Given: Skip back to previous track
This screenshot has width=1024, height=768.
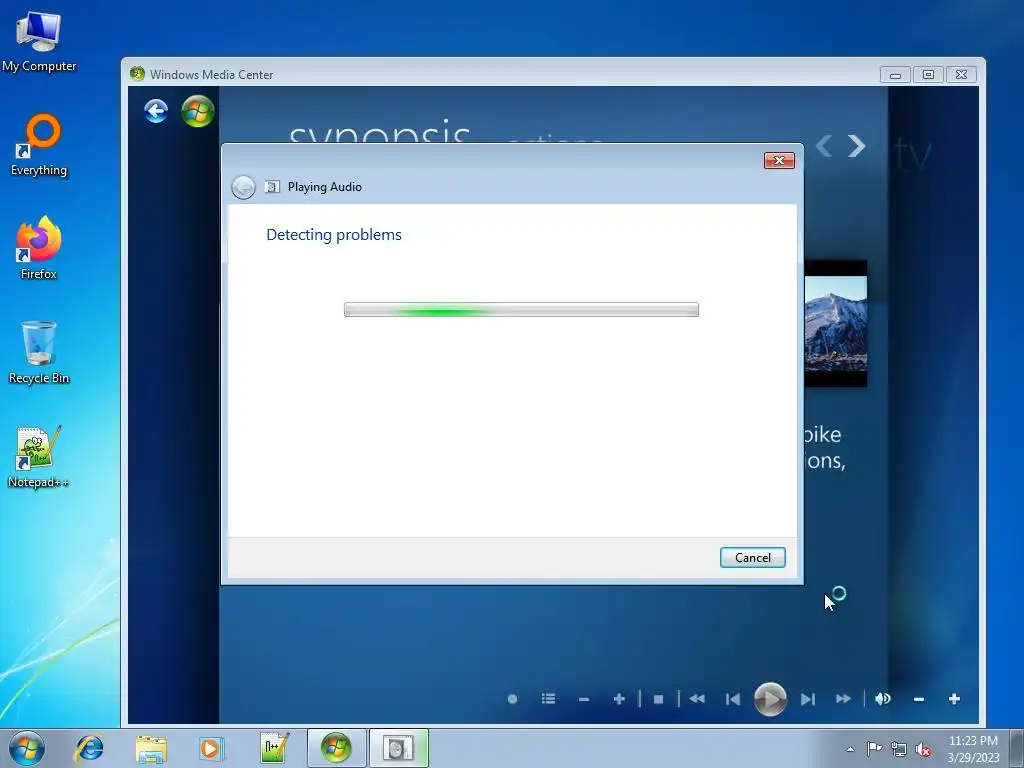Looking at the screenshot, I should (733, 699).
